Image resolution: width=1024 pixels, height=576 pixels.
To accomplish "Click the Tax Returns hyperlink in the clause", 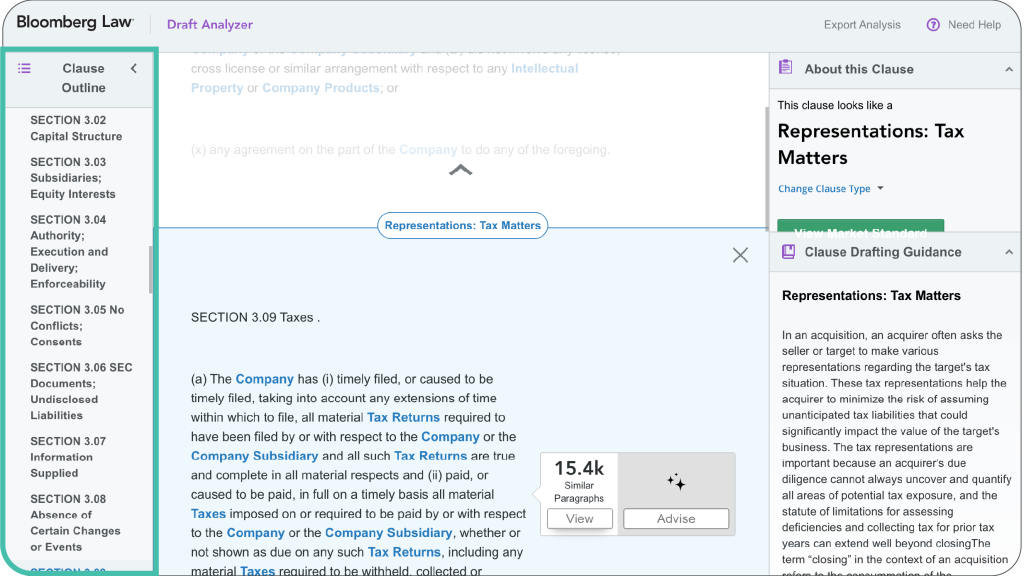I will click(x=403, y=417).
